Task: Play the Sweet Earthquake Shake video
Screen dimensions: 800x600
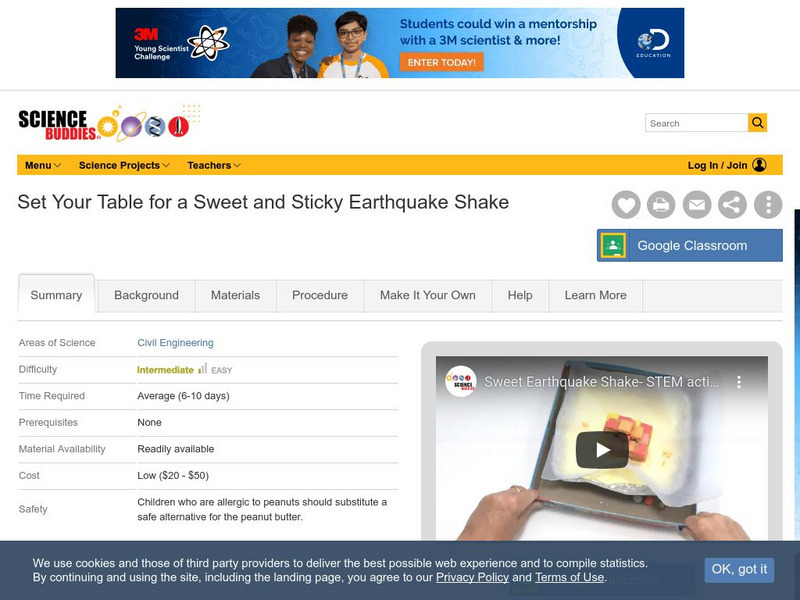Action: coord(602,449)
